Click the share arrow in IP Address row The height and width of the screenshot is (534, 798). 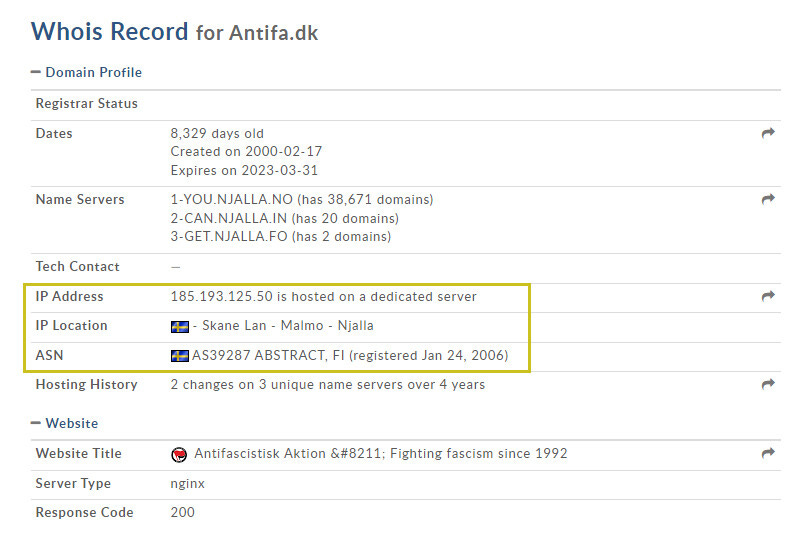coord(768,296)
